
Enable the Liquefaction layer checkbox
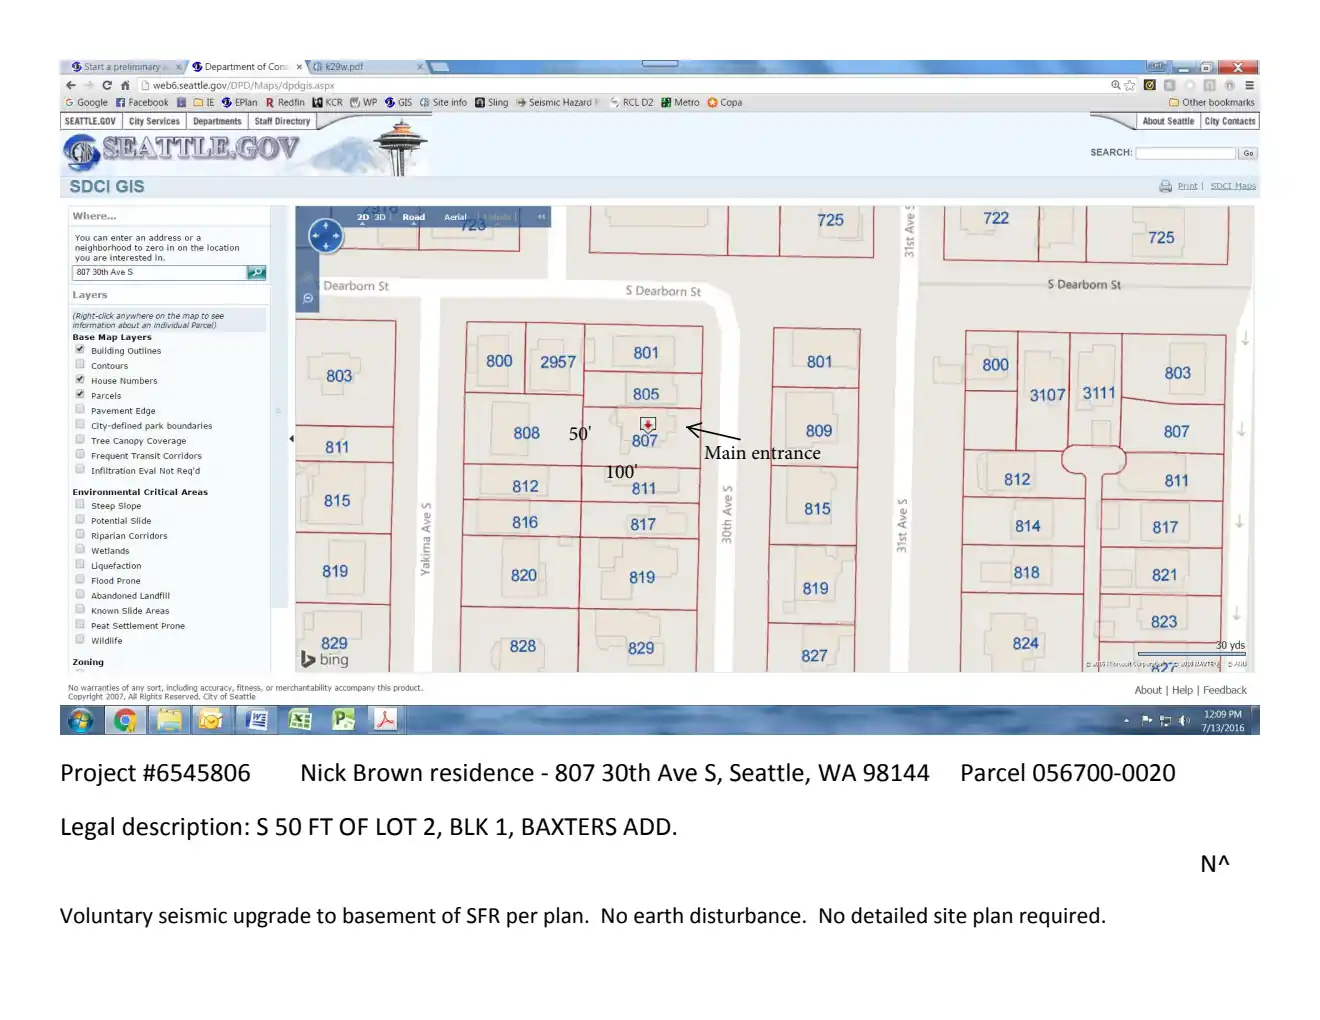(x=80, y=565)
